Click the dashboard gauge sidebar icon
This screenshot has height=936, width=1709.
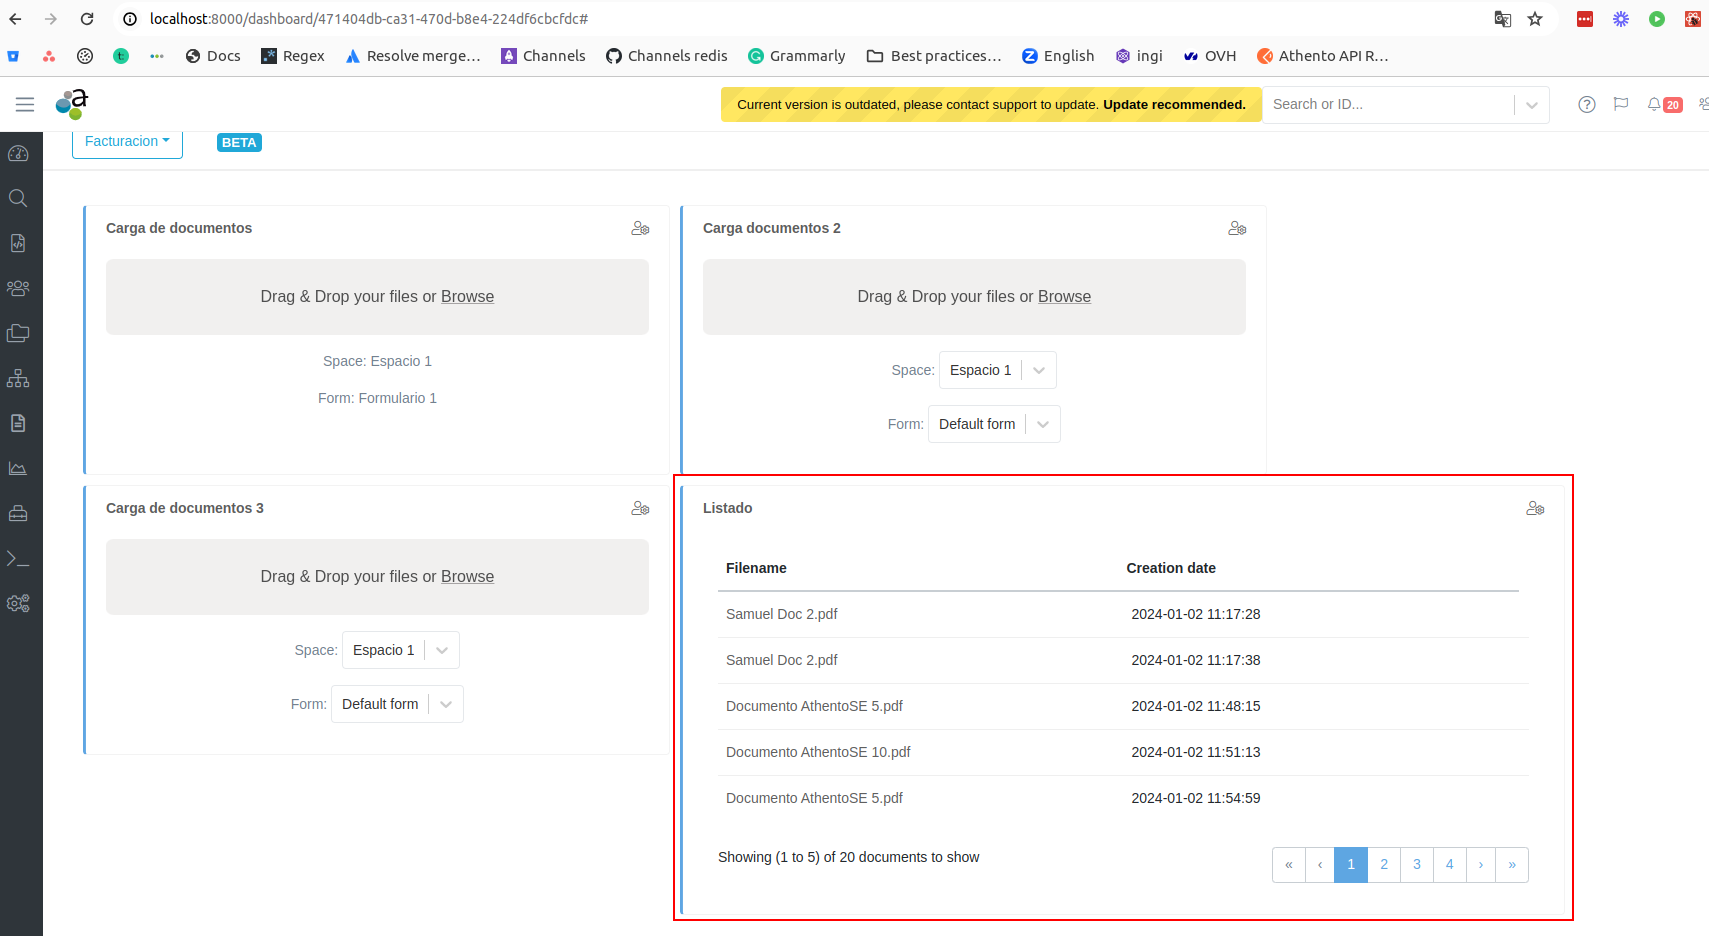(18, 153)
